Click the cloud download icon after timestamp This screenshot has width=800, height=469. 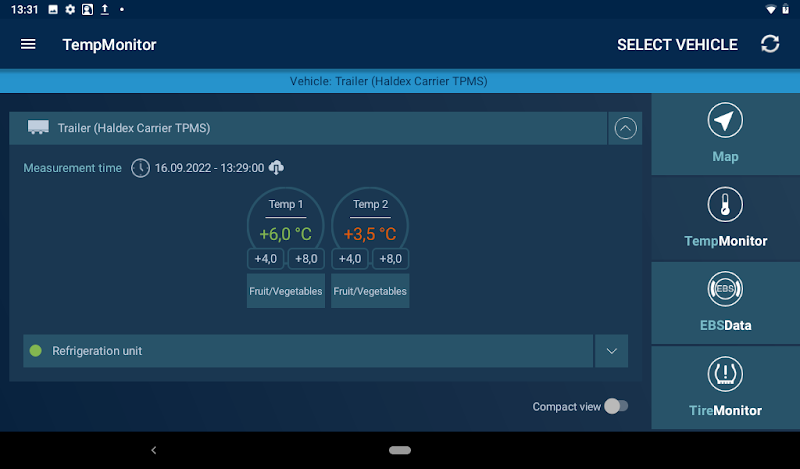(x=277, y=167)
